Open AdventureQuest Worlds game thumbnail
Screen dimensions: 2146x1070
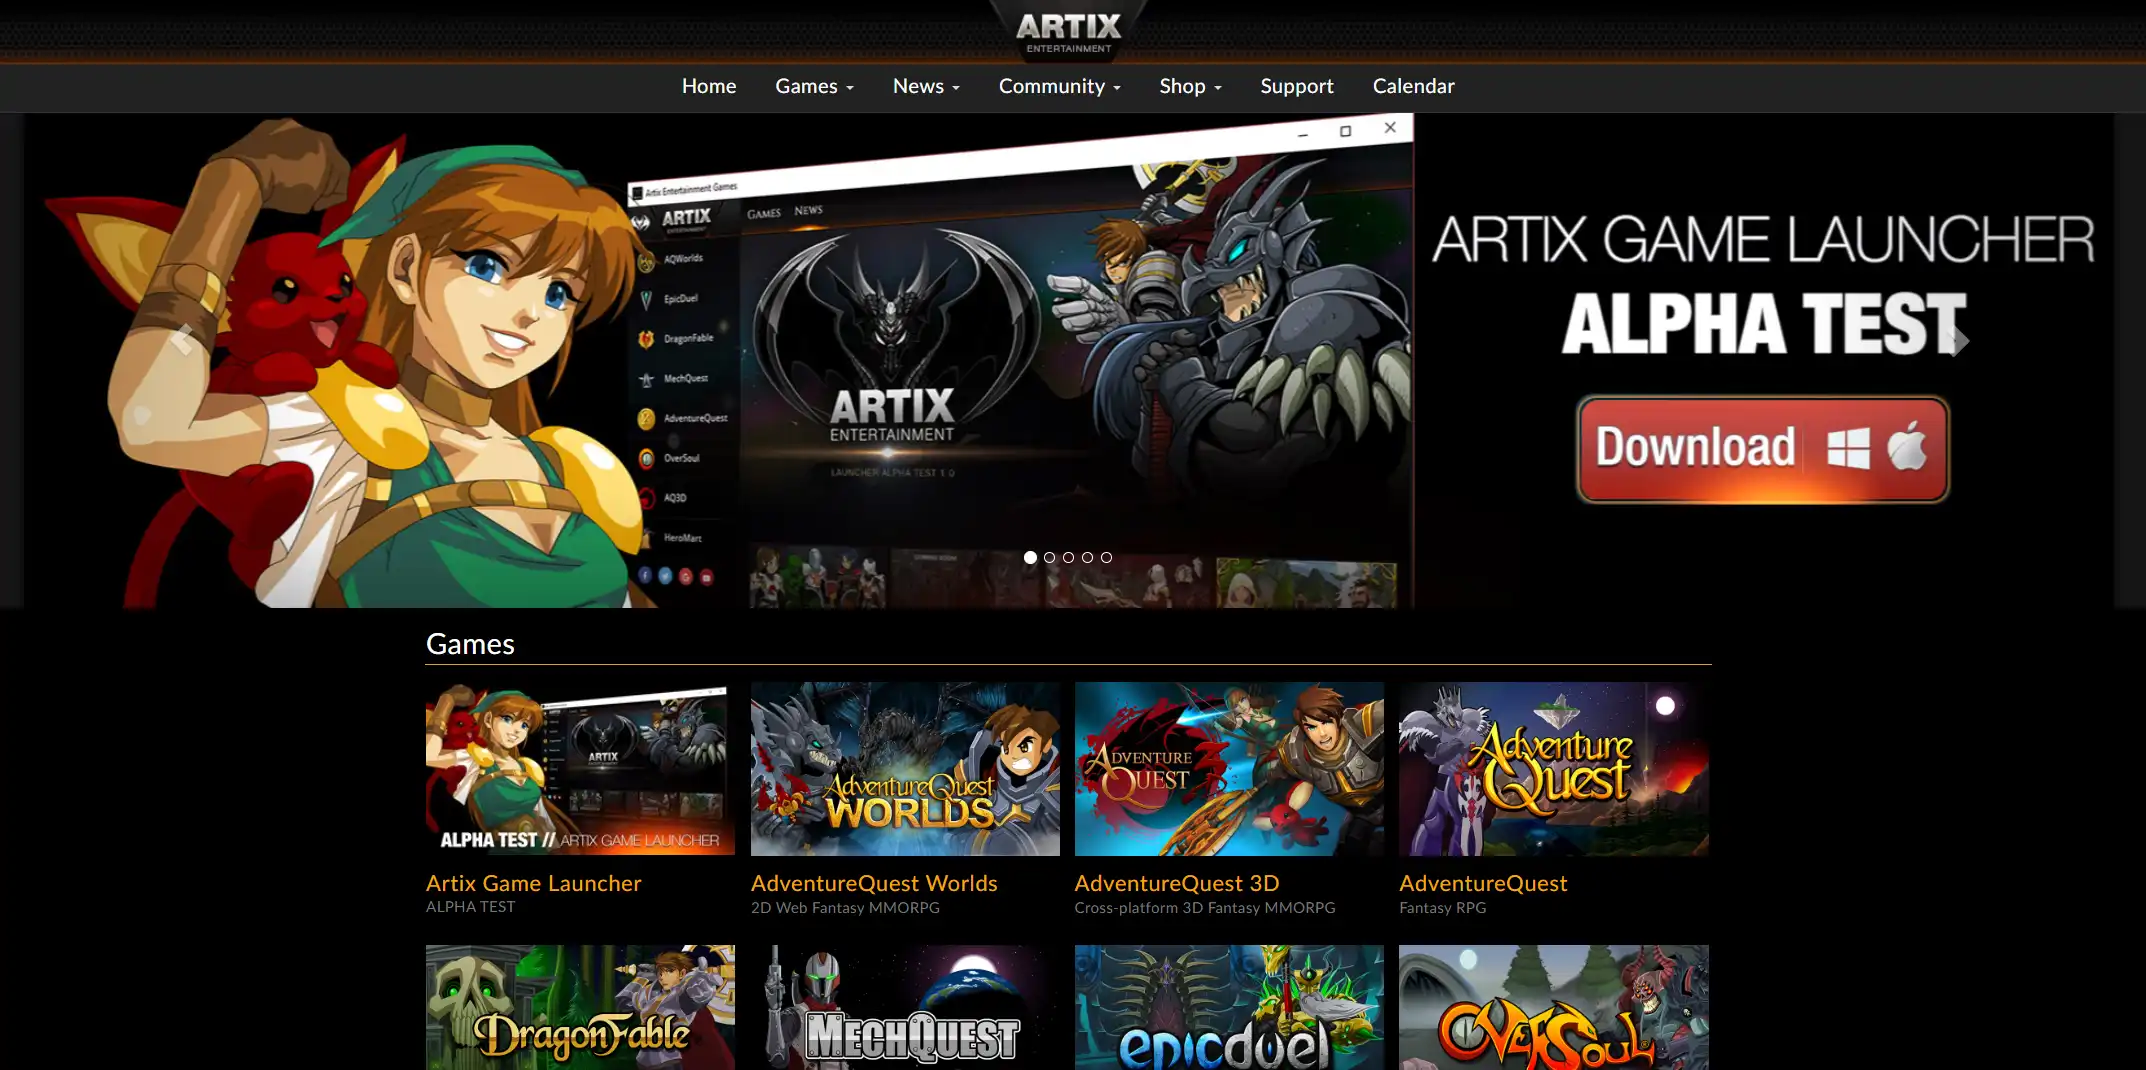pos(905,769)
